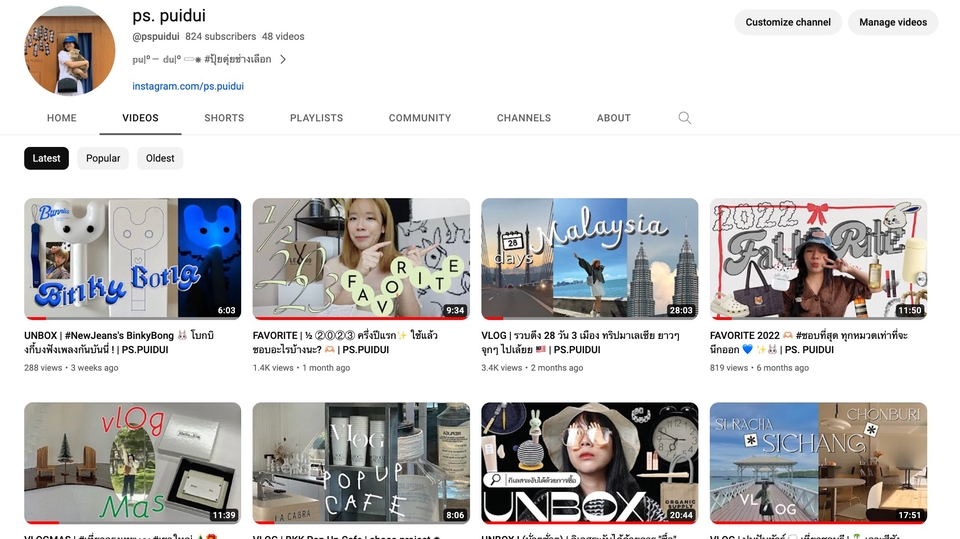Click the 28:03 duration badge
960x539 pixels.
point(681,311)
